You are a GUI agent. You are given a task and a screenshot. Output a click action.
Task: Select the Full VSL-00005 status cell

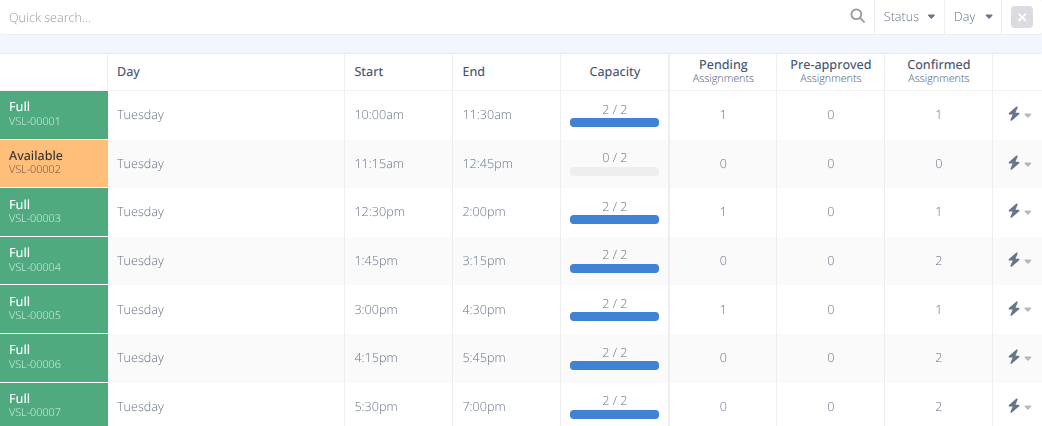click(54, 309)
